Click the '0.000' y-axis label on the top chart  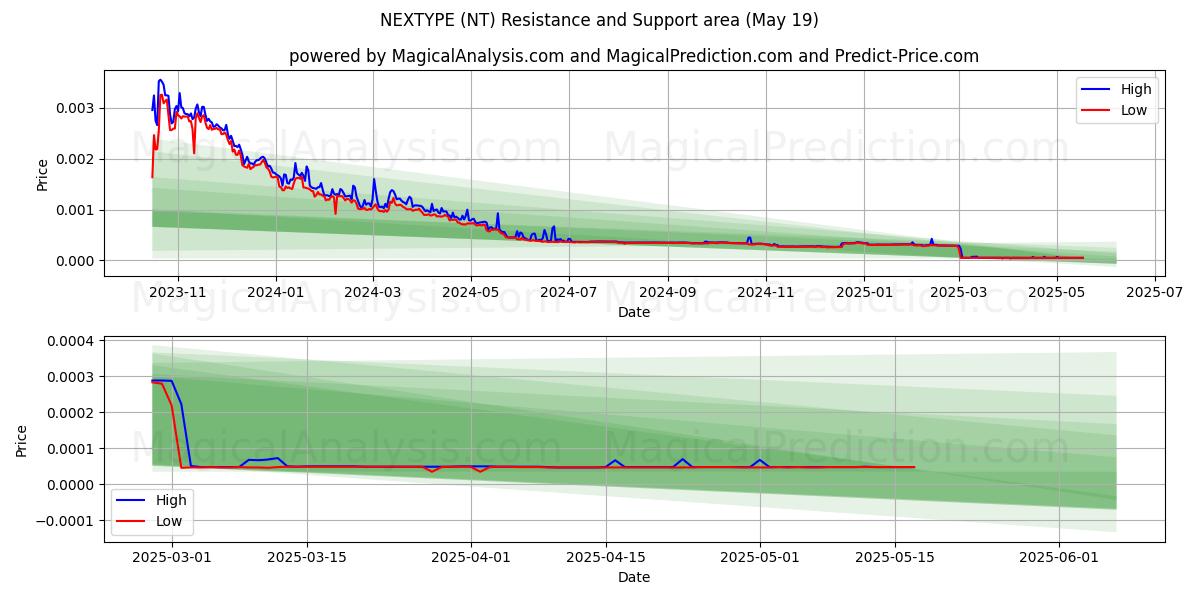(76, 261)
